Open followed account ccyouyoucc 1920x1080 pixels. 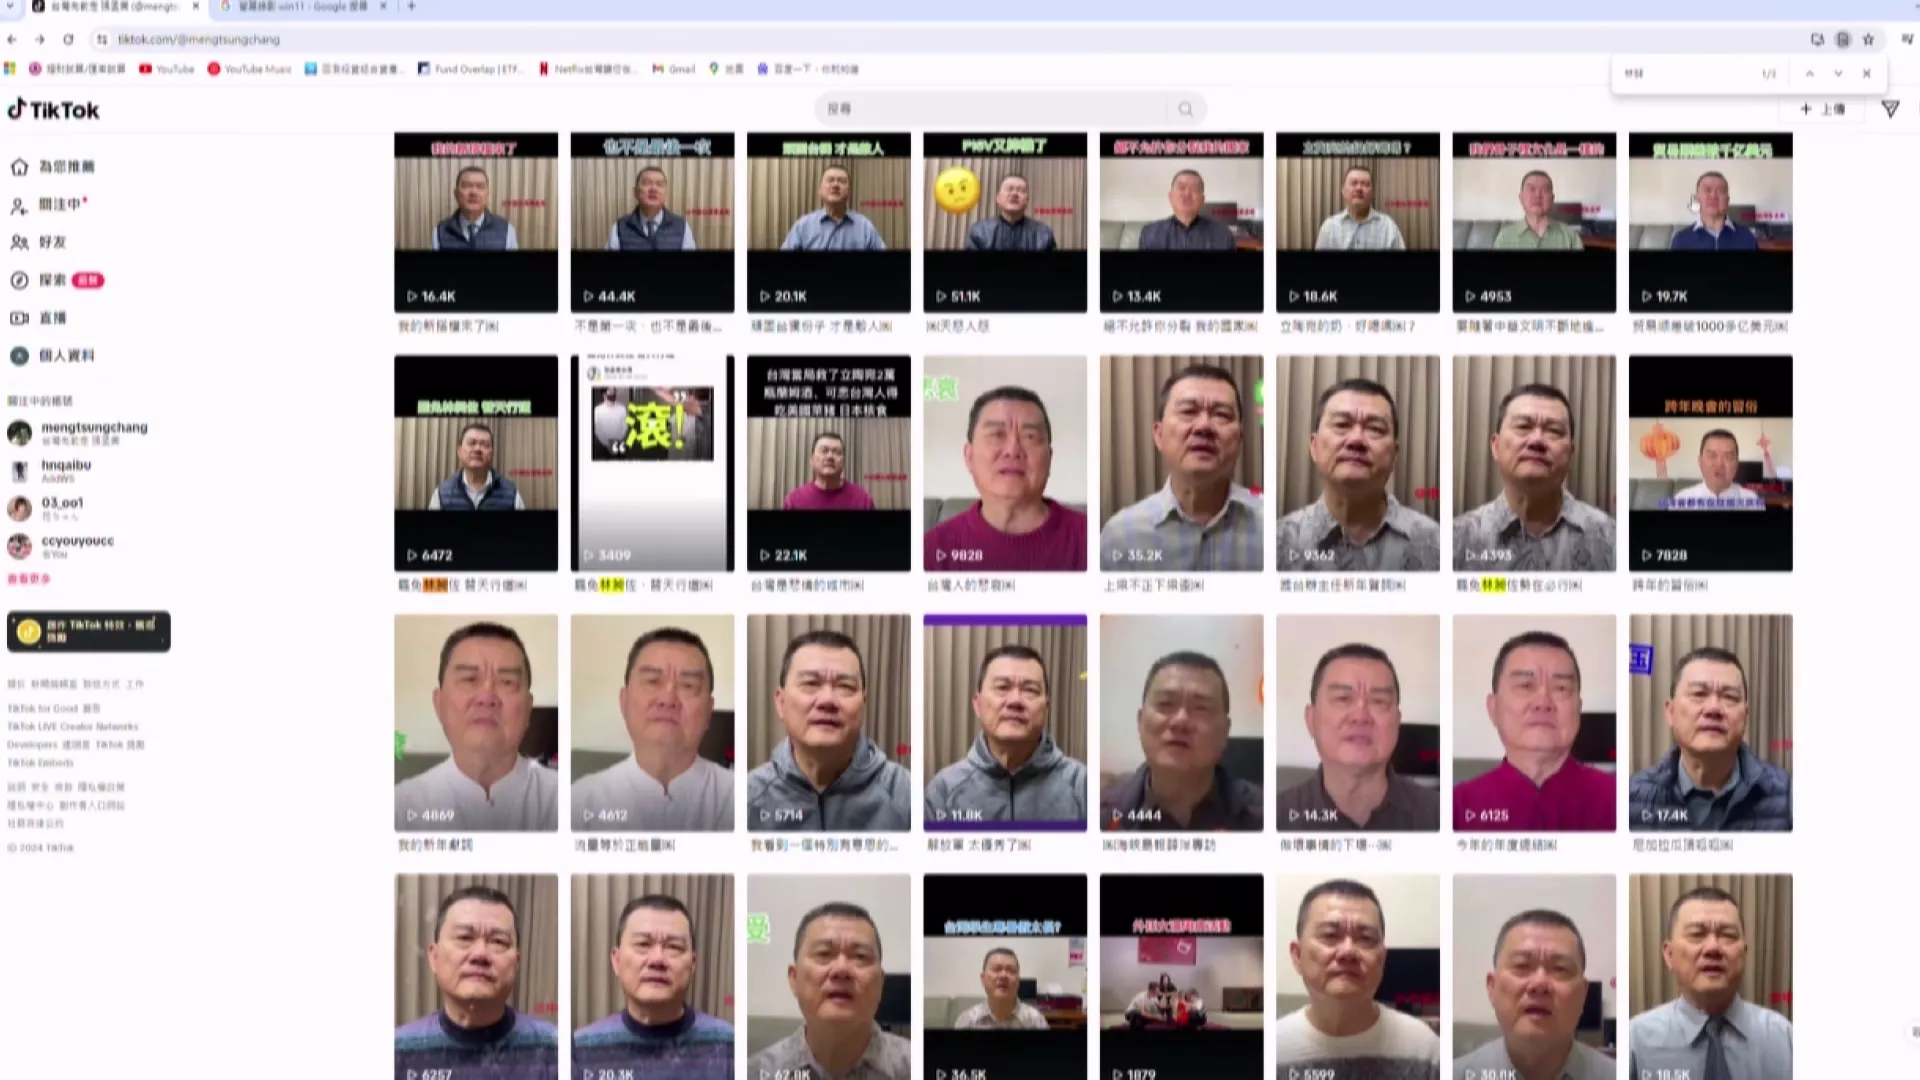(x=61, y=545)
